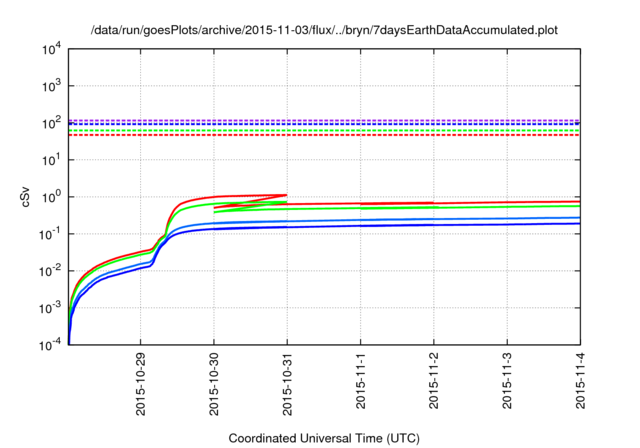This screenshot has width=640, height=448.
Task: Click the 2015-11-3 date tick label
Action: click(507, 381)
